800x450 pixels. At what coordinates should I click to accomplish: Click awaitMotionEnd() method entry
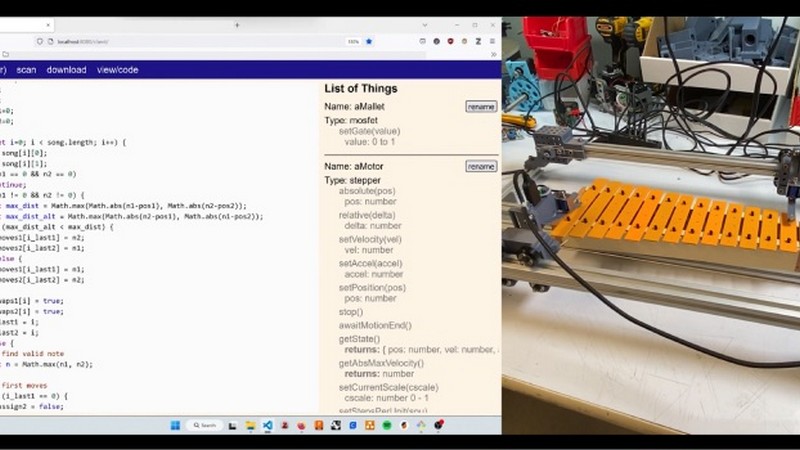[x=375, y=326]
